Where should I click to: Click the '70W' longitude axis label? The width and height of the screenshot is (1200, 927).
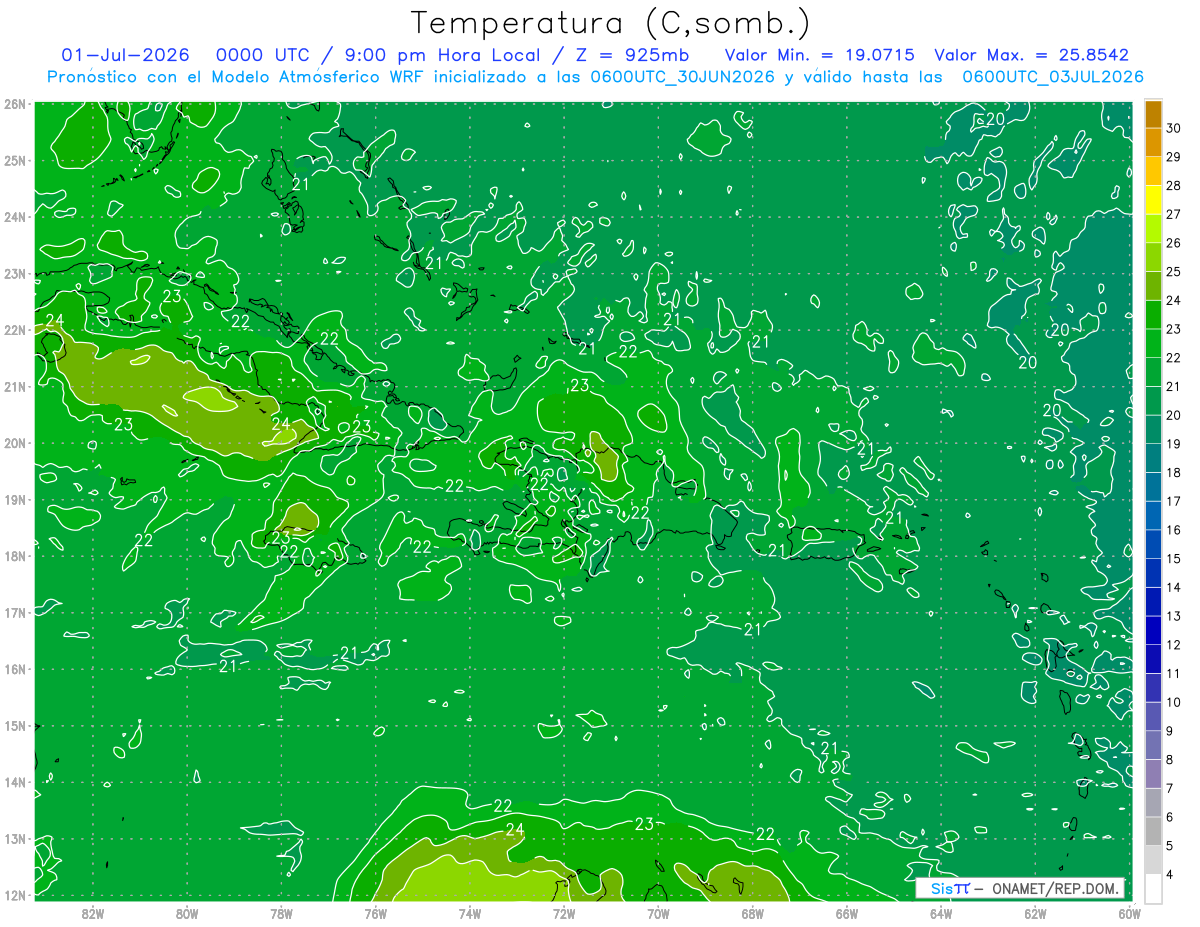point(658,913)
